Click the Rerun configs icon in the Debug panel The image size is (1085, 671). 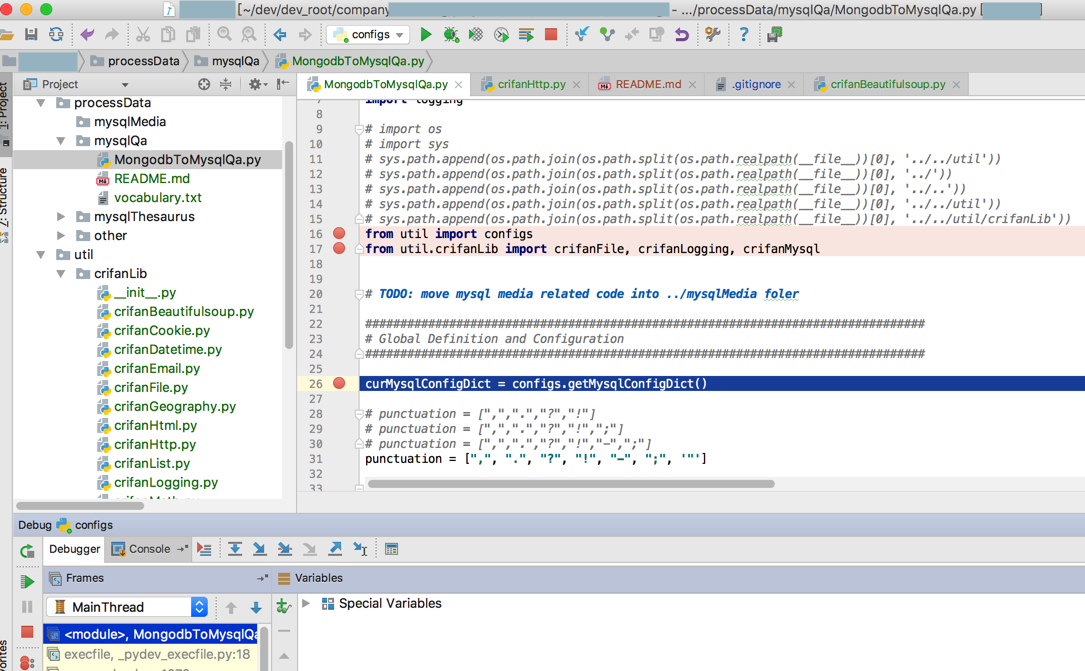(x=27, y=551)
